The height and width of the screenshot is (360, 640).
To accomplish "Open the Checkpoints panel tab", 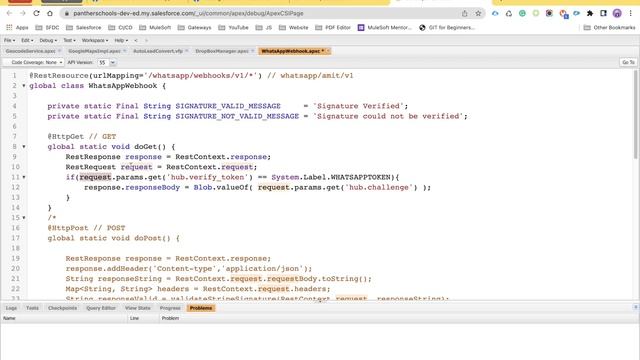I will [x=62, y=308].
